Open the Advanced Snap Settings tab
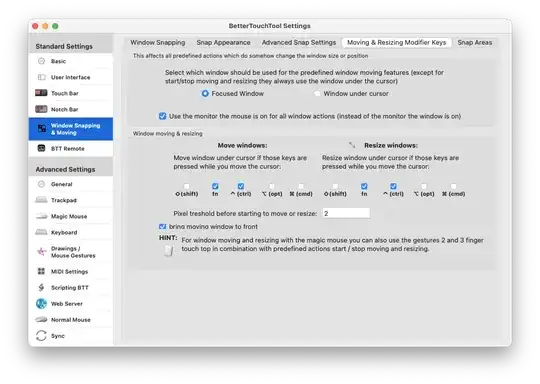Screen dimensions: 540x384 (x=299, y=42)
